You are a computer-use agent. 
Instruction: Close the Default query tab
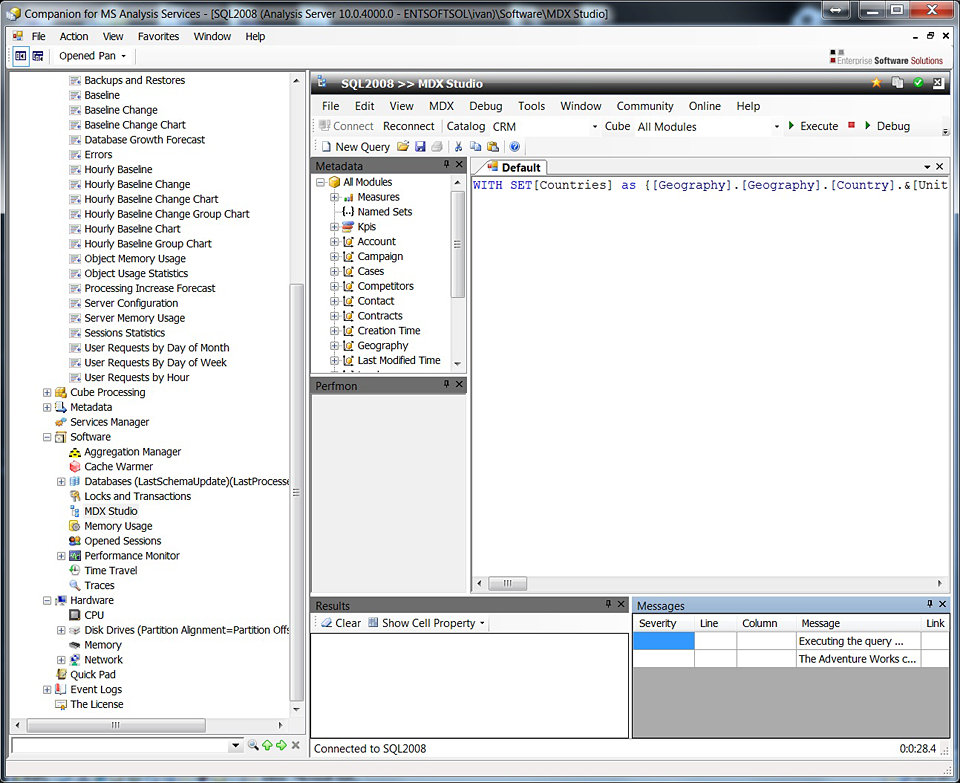[x=939, y=167]
